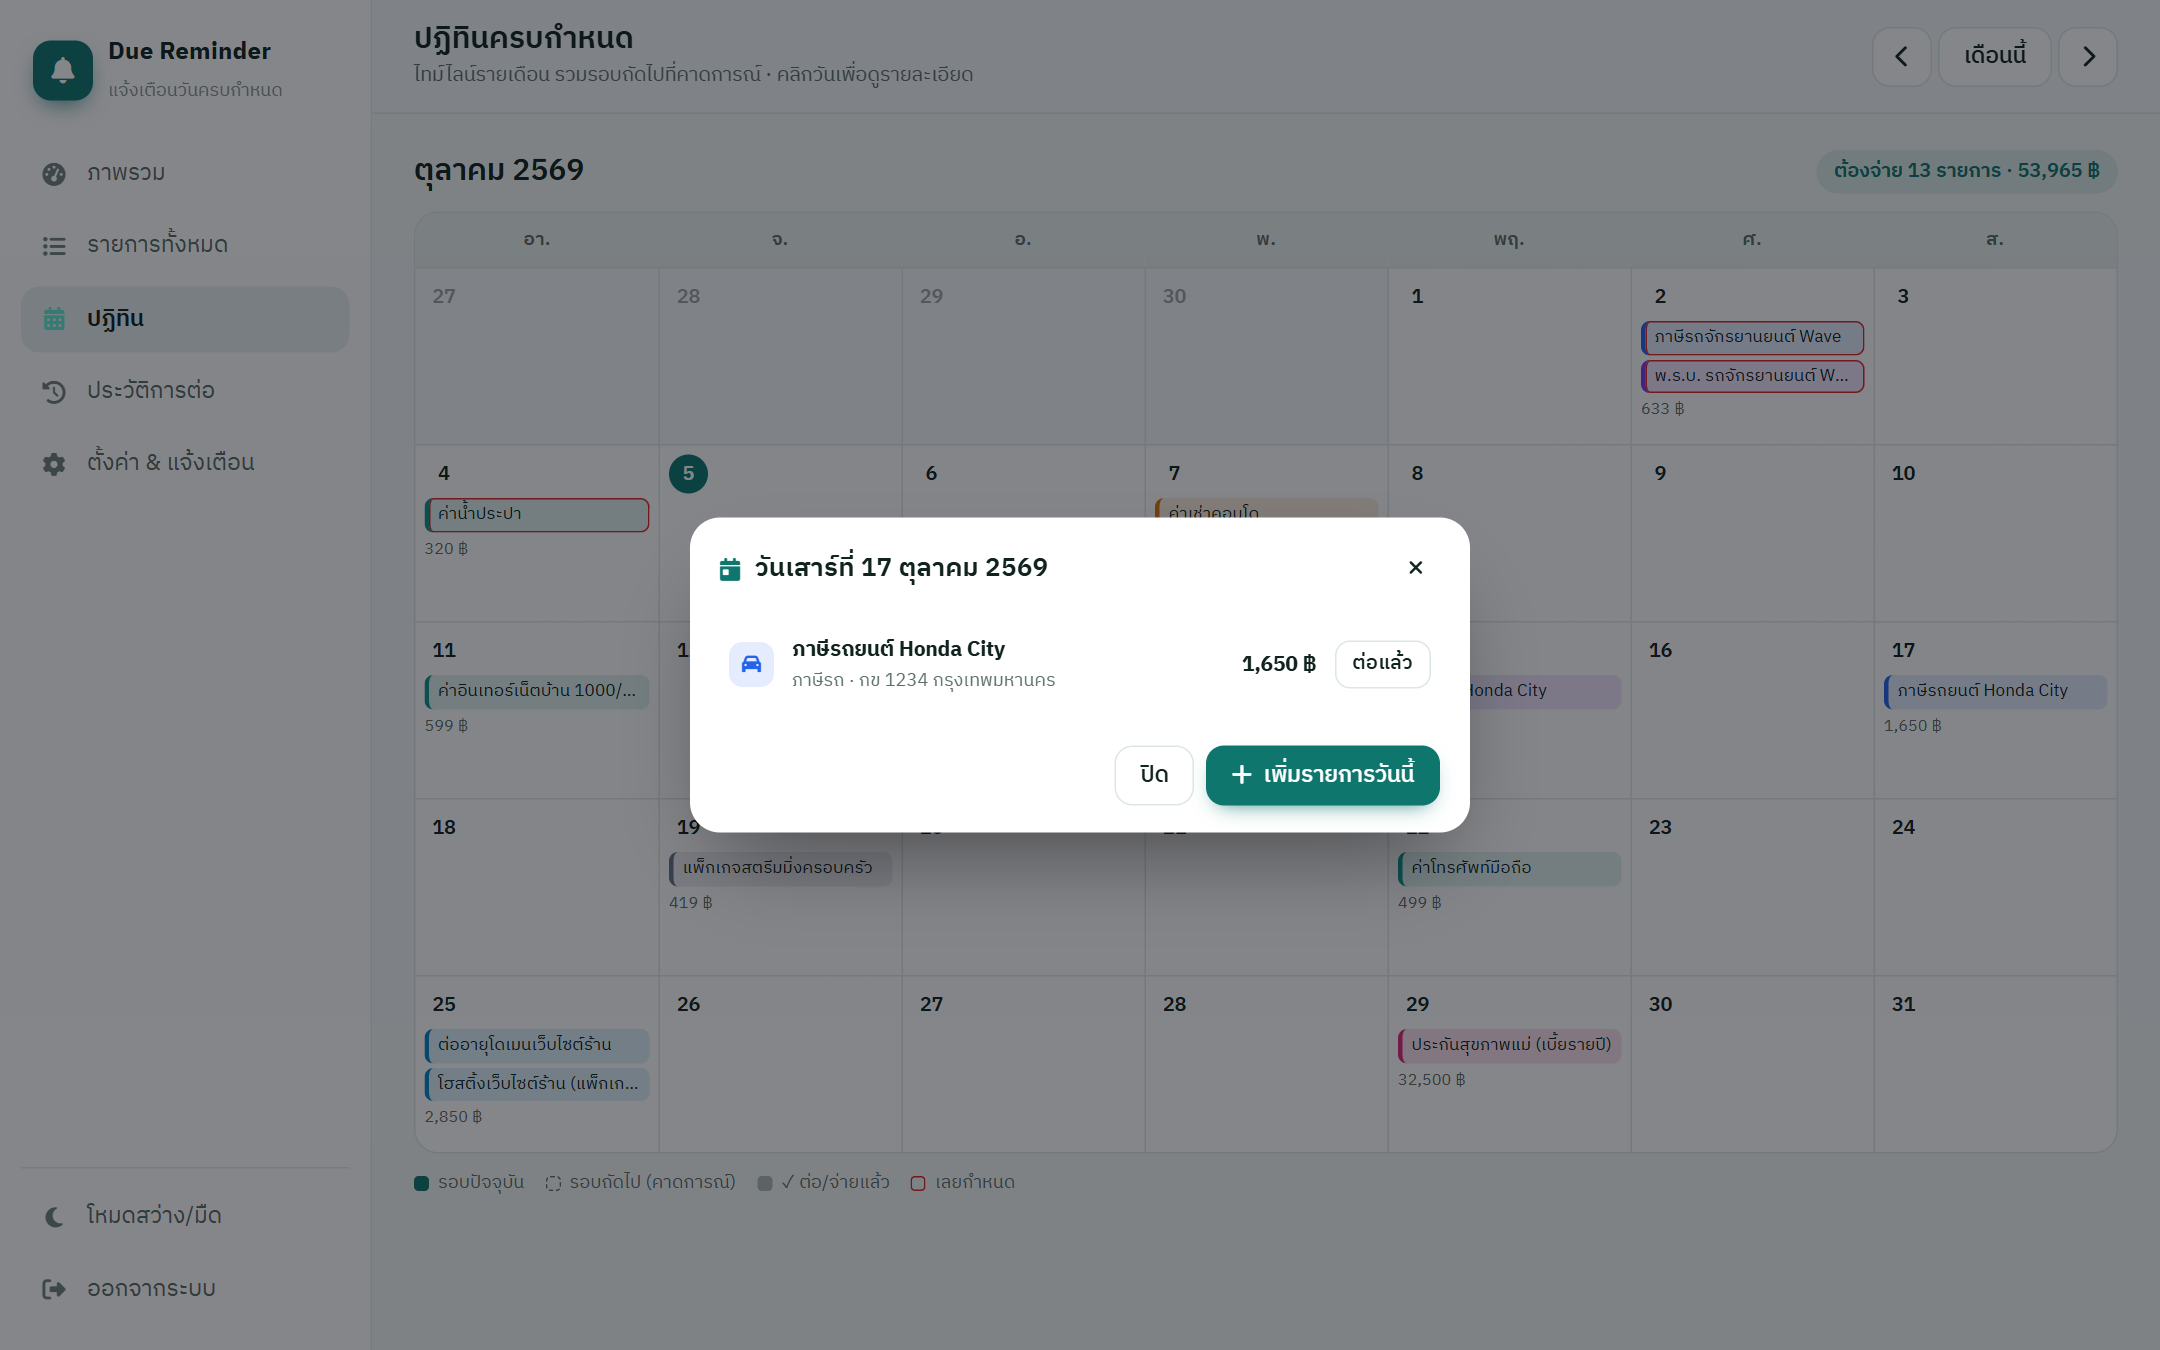Click the ออกจากระบบ logout icon
Screen dimensions: 2160x1350
point(54,1289)
